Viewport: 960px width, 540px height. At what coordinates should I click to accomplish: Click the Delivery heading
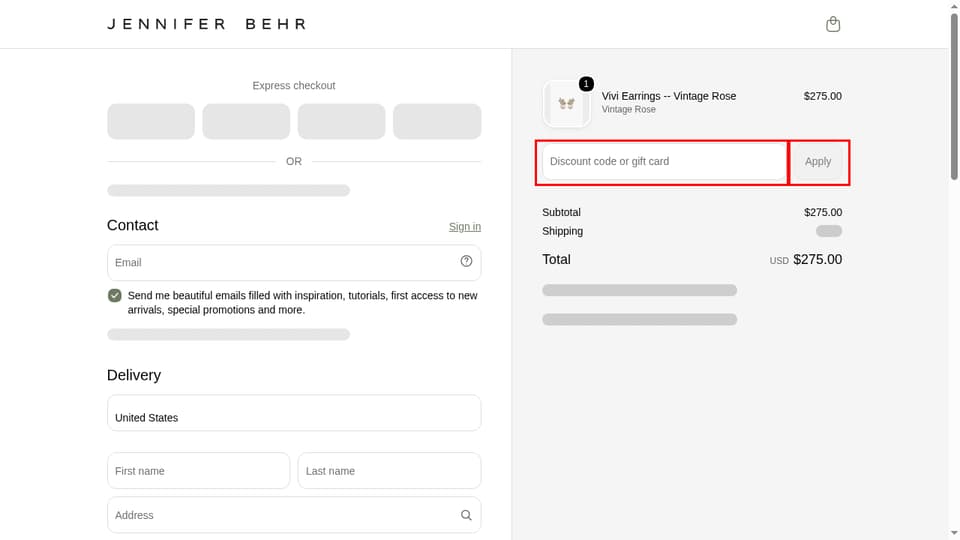tap(134, 375)
